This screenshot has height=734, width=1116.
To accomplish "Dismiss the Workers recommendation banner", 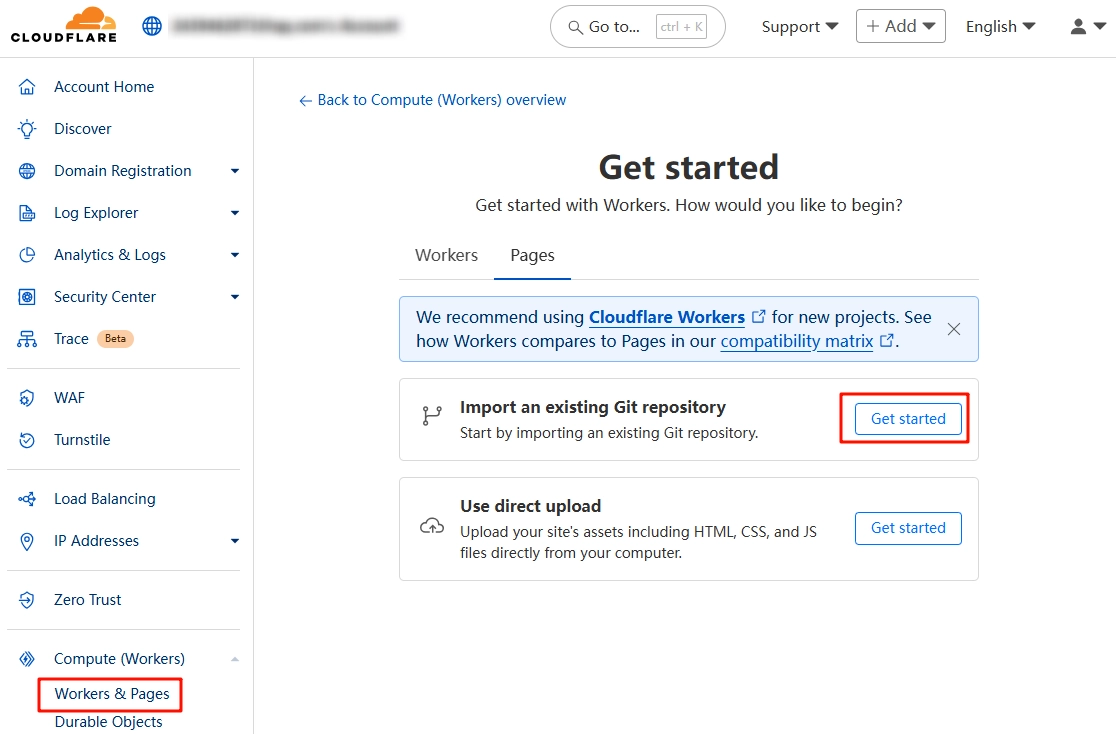I will [954, 329].
